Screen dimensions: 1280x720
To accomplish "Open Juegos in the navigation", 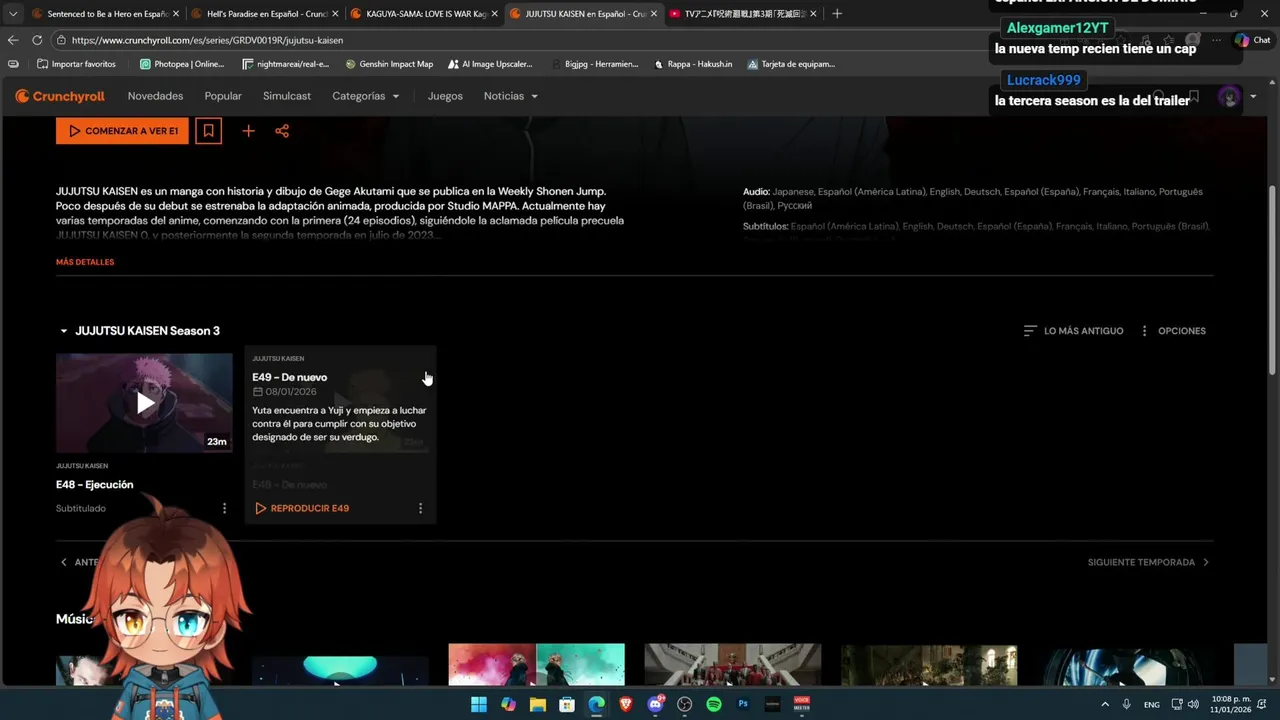I will coord(445,96).
